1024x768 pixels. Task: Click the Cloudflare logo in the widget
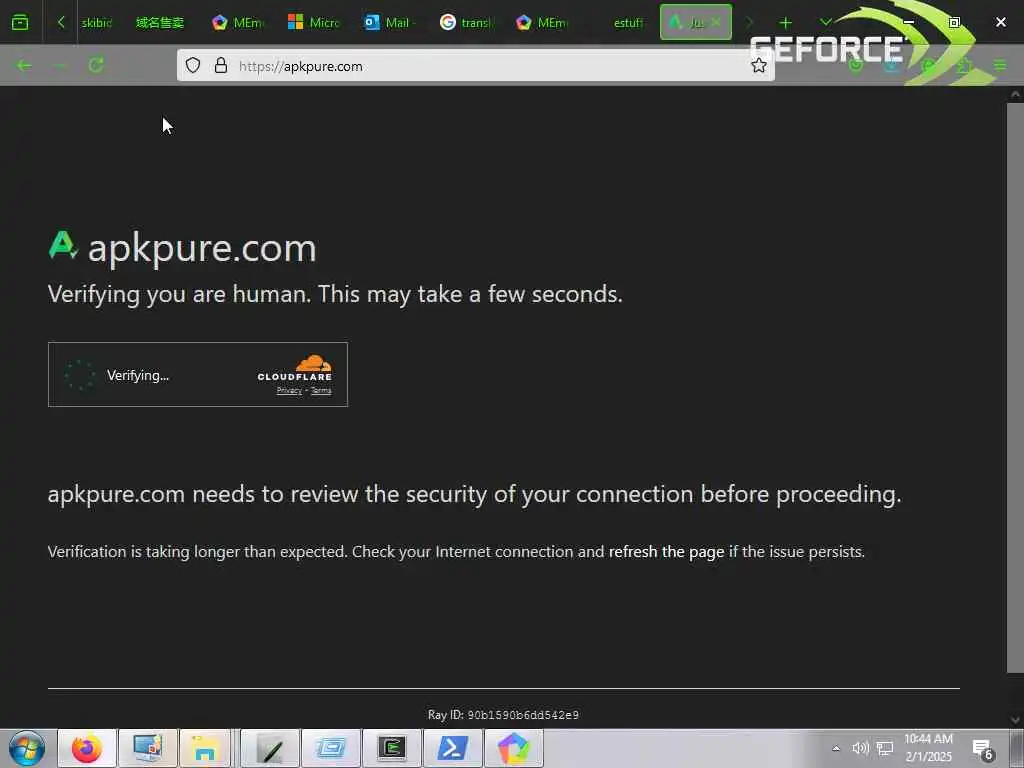pyautogui.click(x=295, y=368)
